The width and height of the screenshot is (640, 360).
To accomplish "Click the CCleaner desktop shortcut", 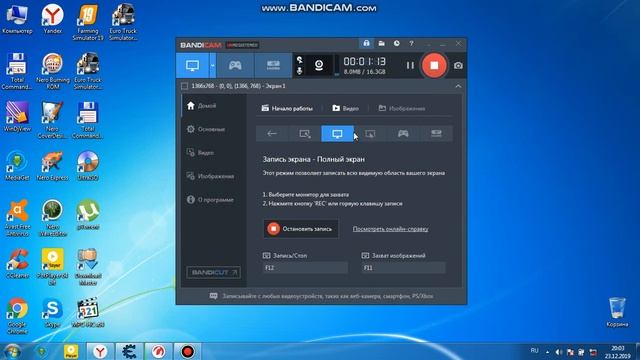I will [17, 264].
